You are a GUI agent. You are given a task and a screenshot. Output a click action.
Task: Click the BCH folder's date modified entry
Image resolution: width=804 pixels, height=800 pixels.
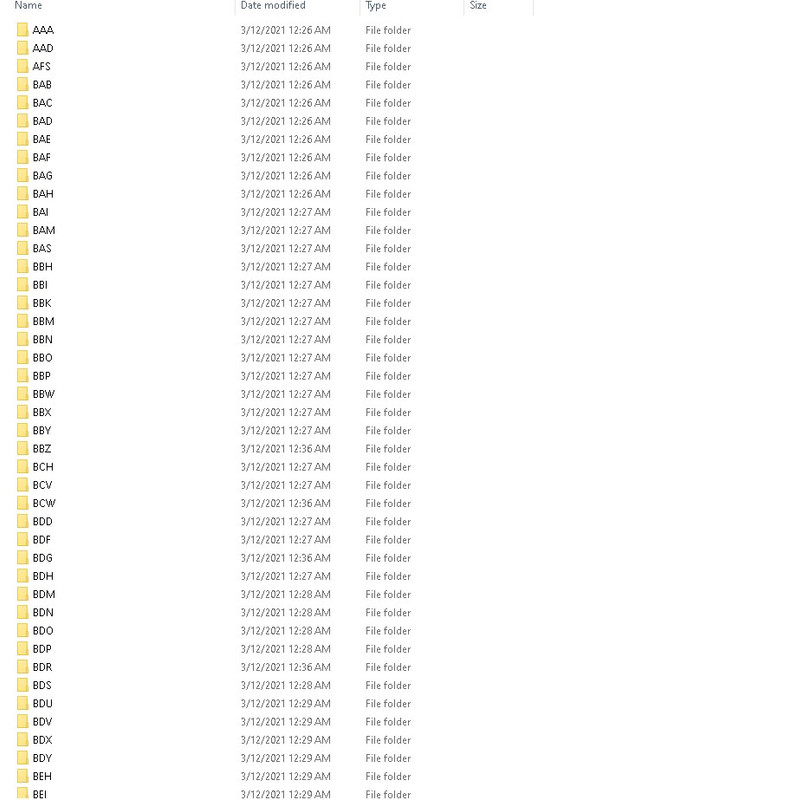point(286,467)
